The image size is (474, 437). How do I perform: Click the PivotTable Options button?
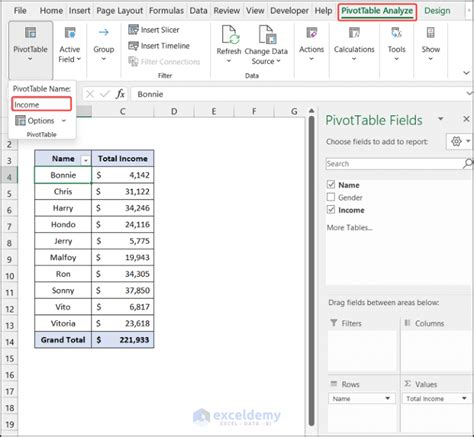(x=40, y=121)
